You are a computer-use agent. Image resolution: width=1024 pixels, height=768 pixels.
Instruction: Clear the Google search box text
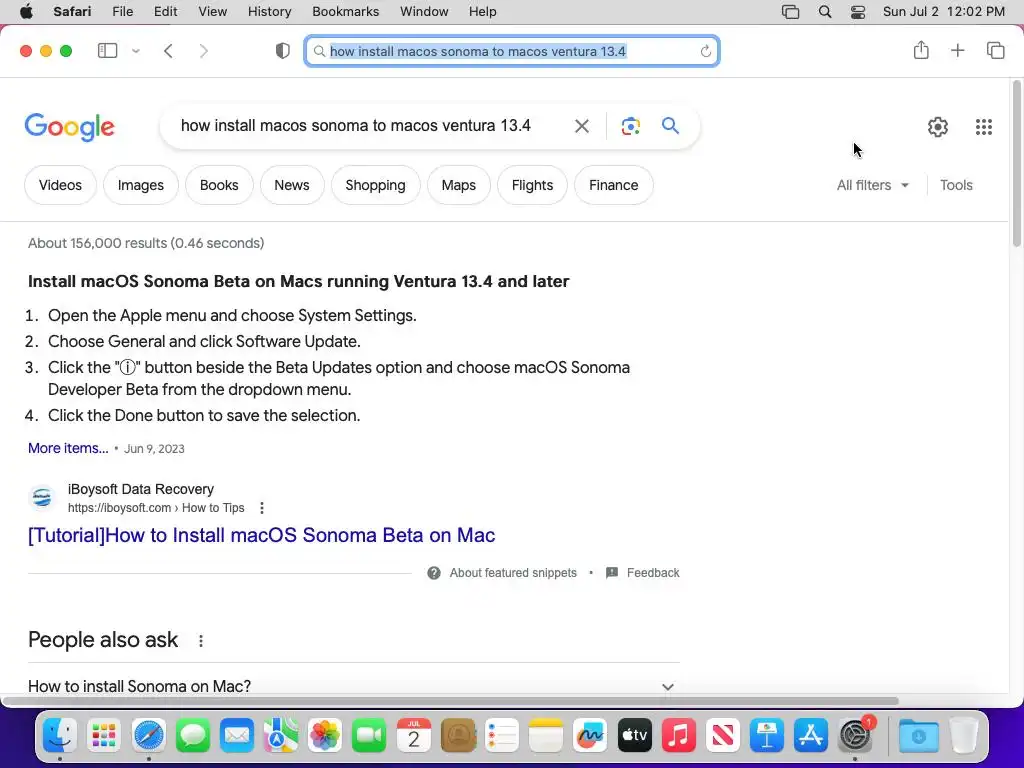click(x=581, y=126)
